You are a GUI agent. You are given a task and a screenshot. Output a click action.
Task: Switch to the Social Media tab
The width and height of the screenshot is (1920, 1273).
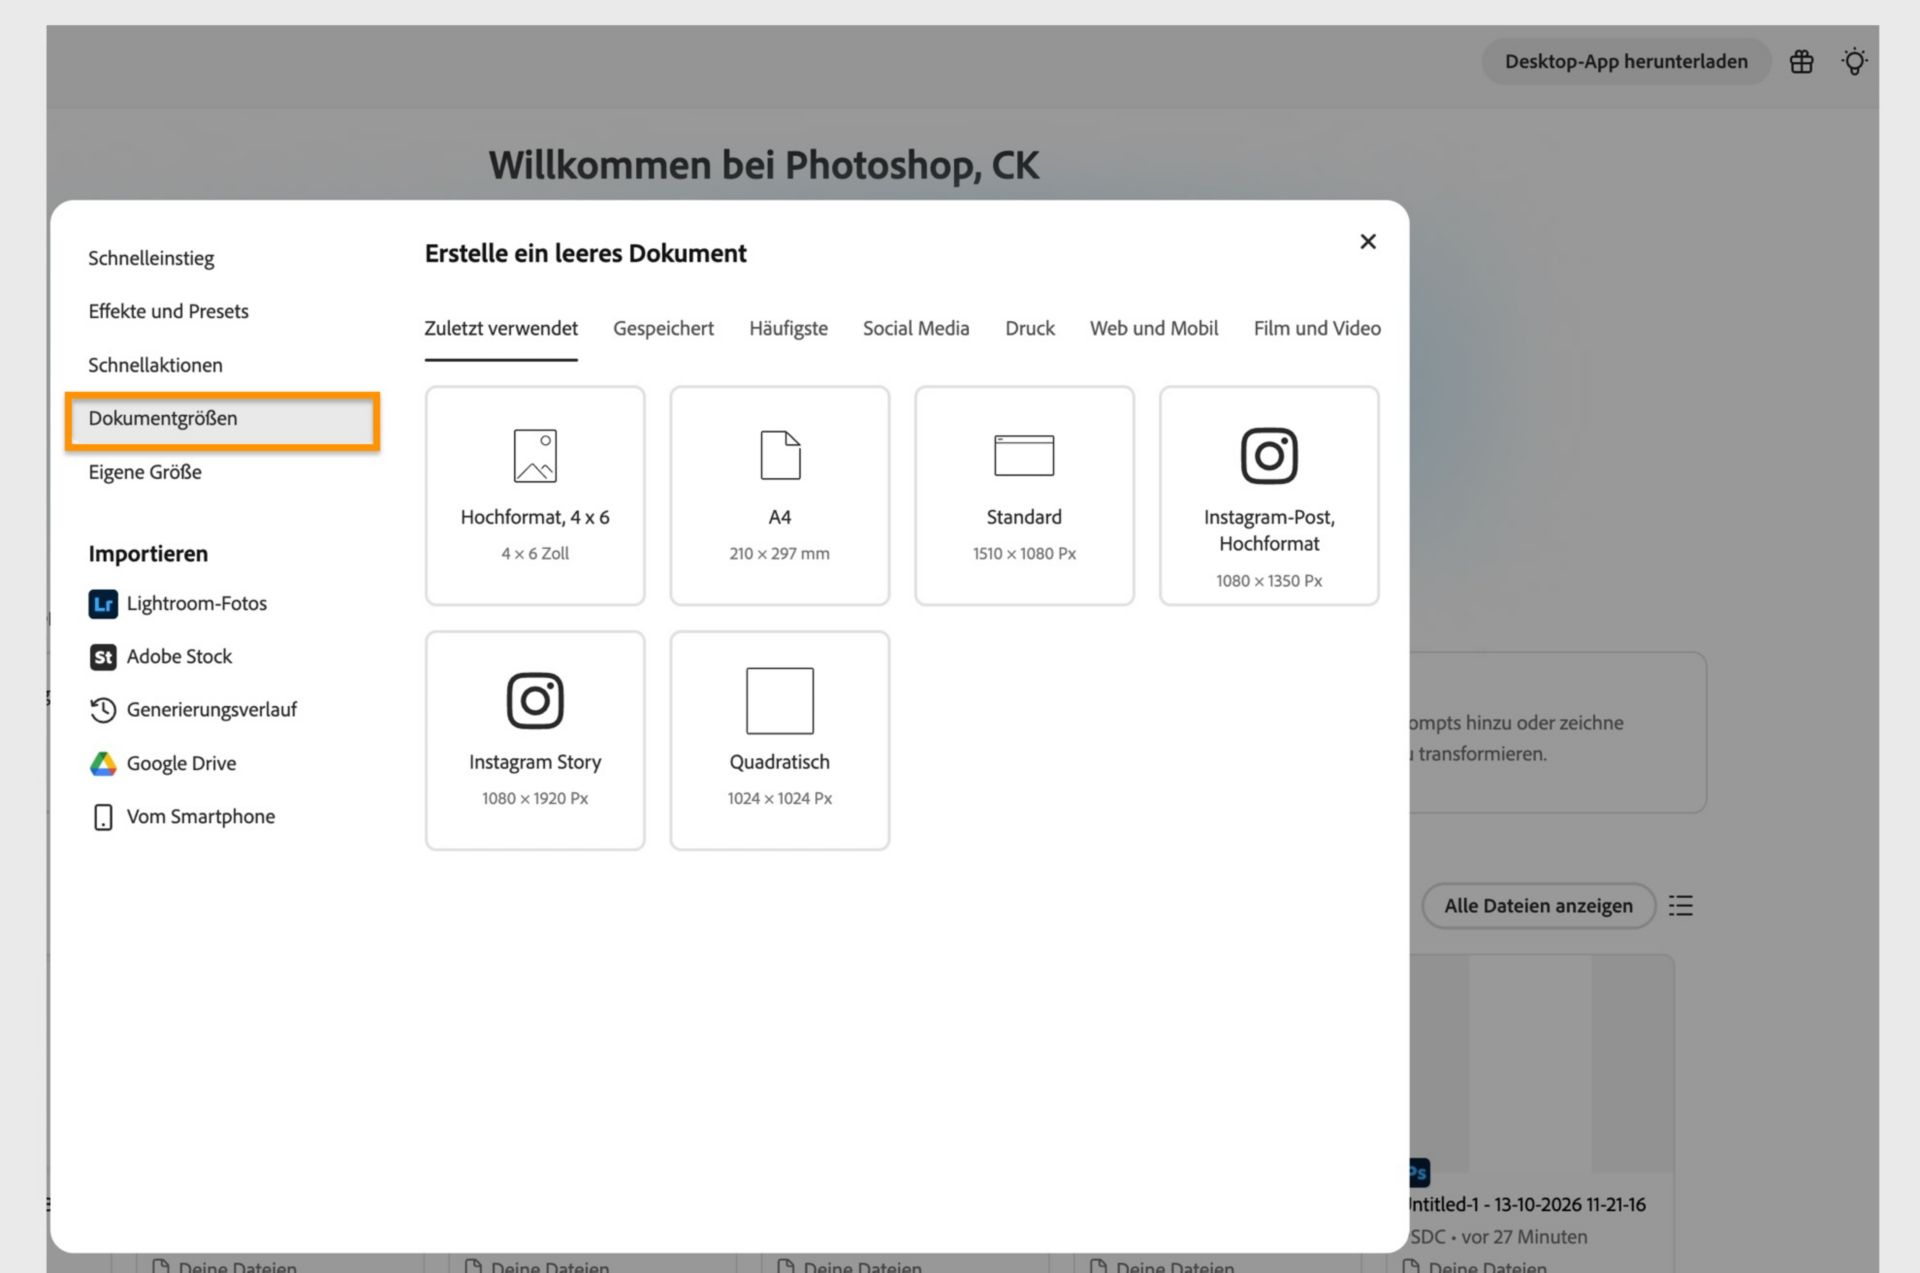coord(916,329)
